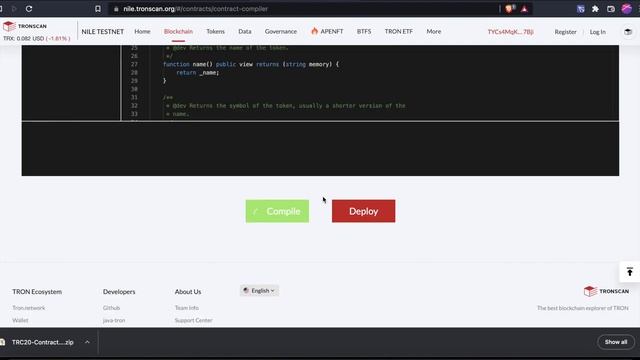Screen dimensions: 640x360
Task: Click the green Compile button
Action: pyautogui.click(x=277, y=211)
